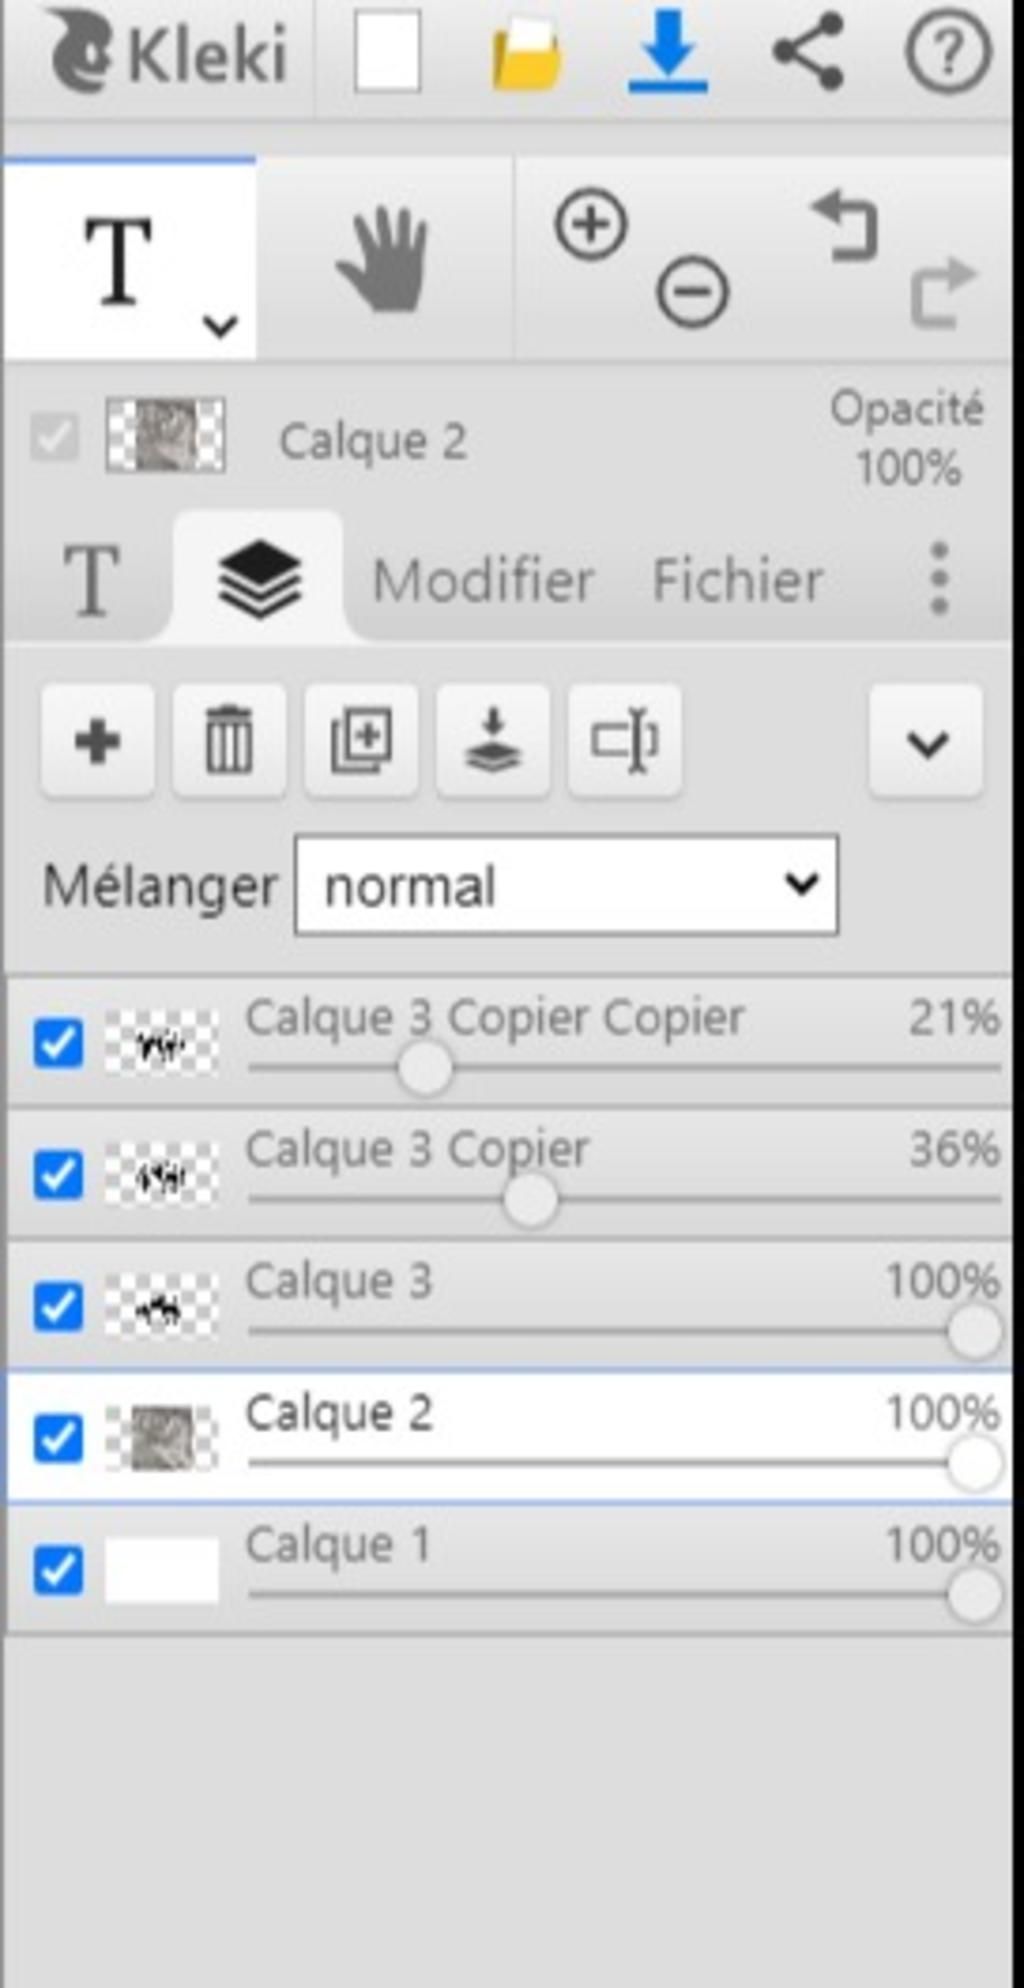1024x1988 pixels.
Task: Select the Hand pan tool
Action: pos(383,260)
